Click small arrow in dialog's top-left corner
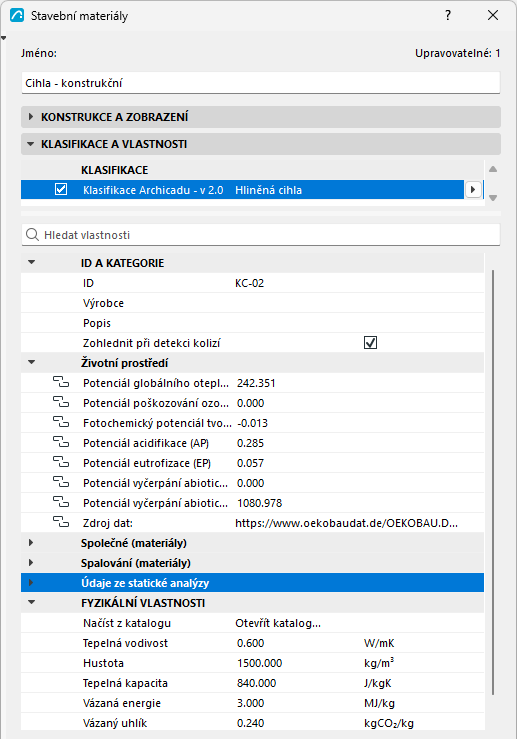The image size is (517, 739). tap(3, 38)
